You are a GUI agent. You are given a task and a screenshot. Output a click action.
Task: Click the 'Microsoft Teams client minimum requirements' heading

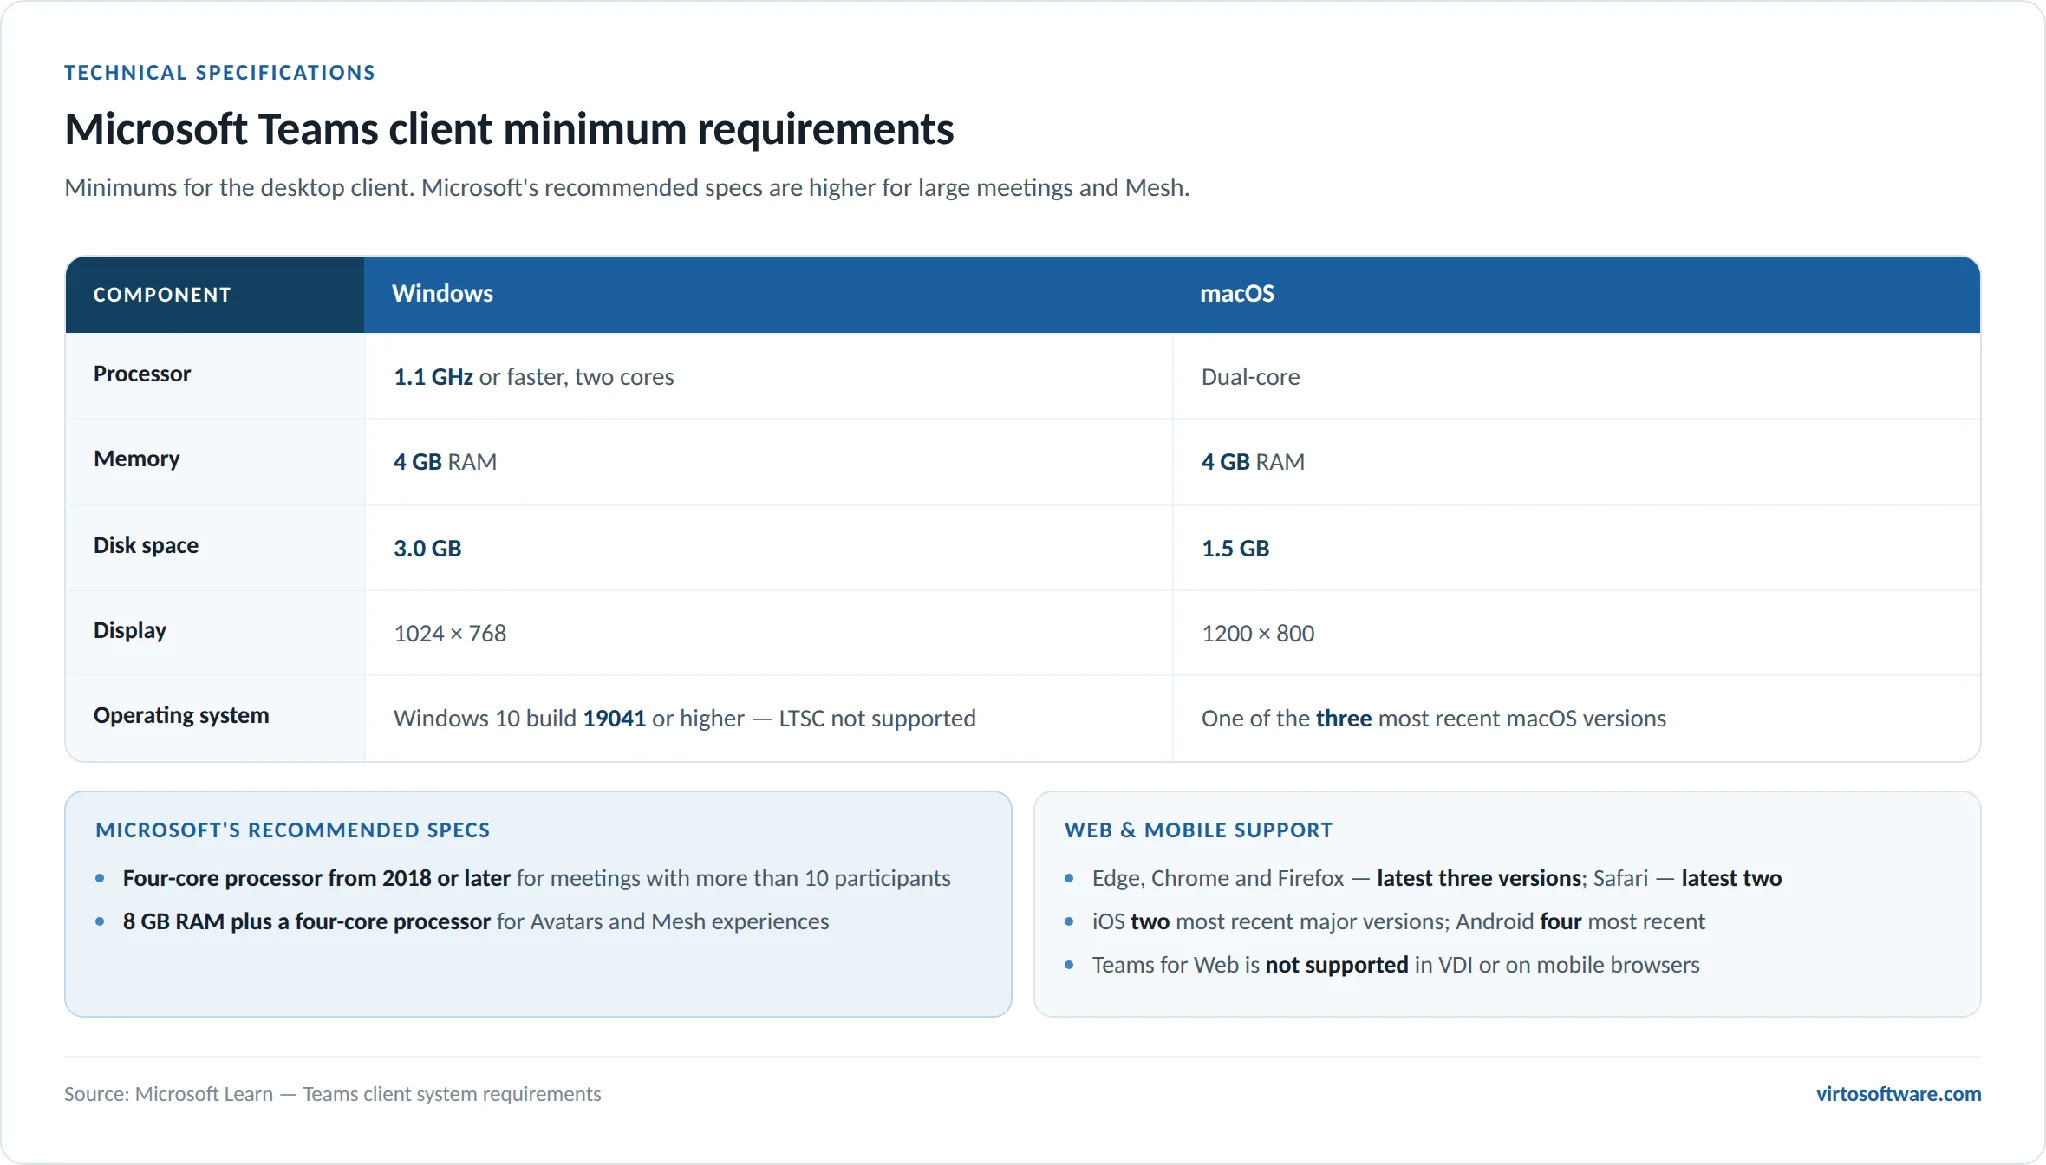click(510, 129)
